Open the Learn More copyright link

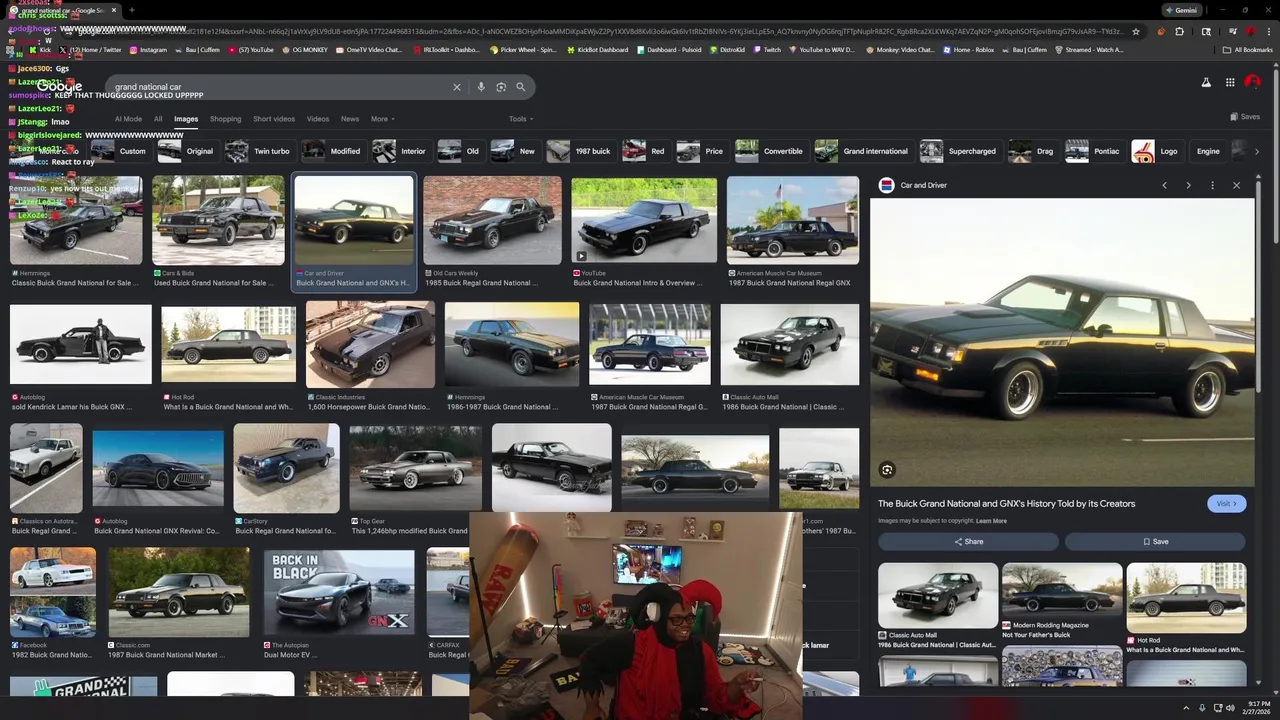pyautogui.click(x=991, y=521)
